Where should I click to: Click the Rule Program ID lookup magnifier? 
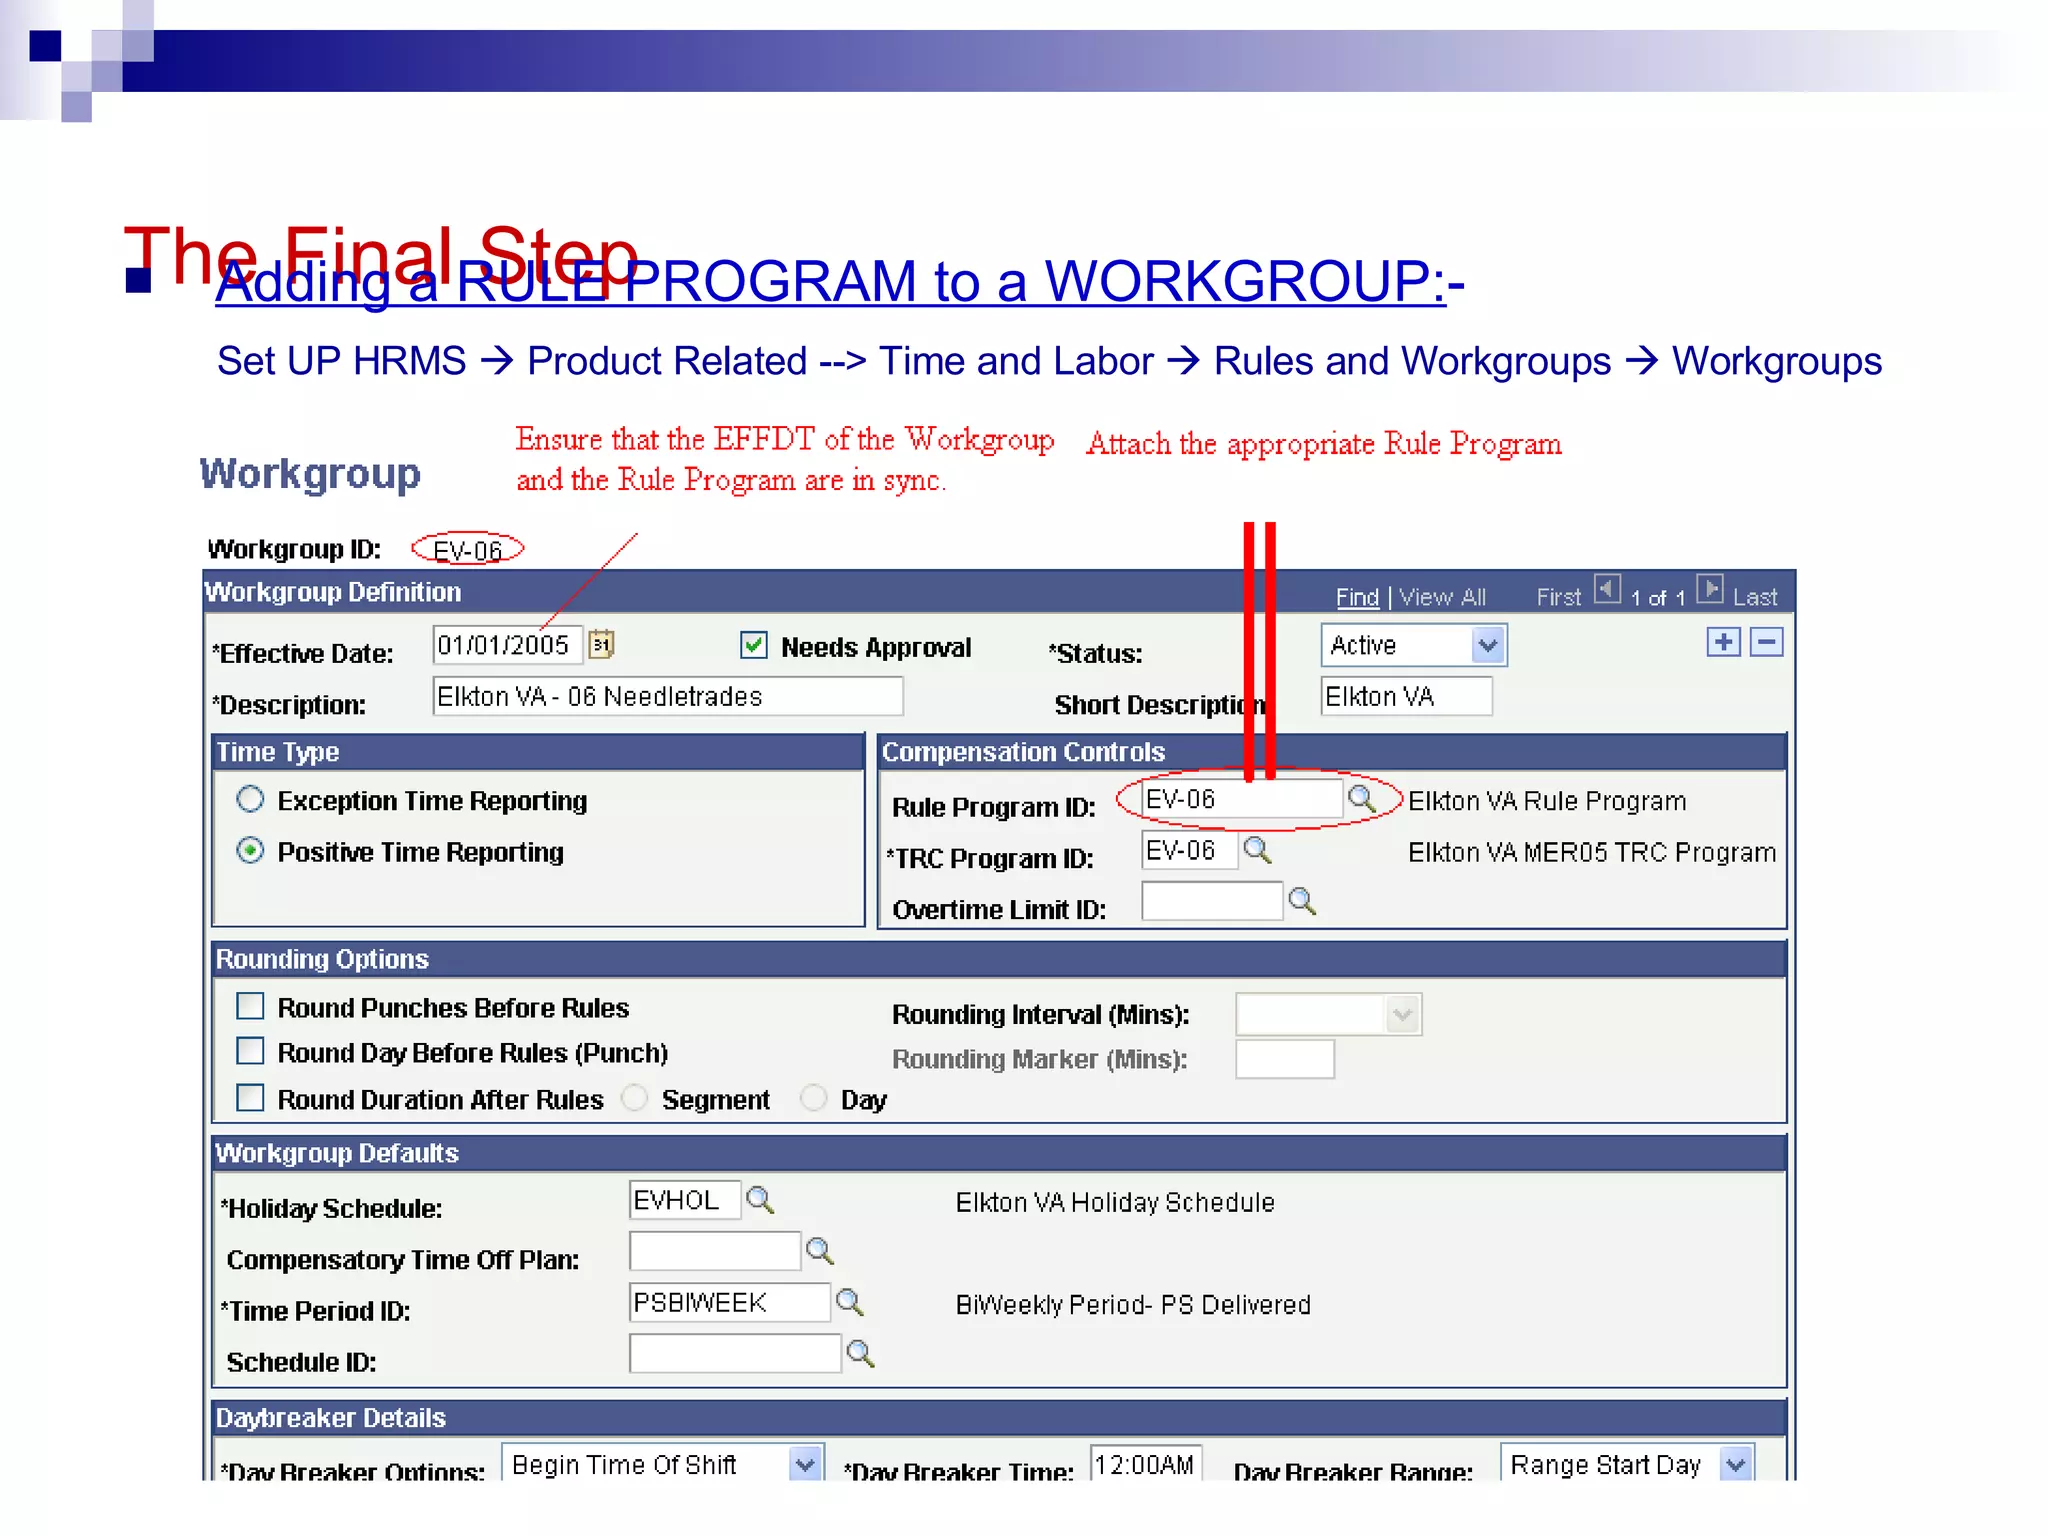(1361, 798)
